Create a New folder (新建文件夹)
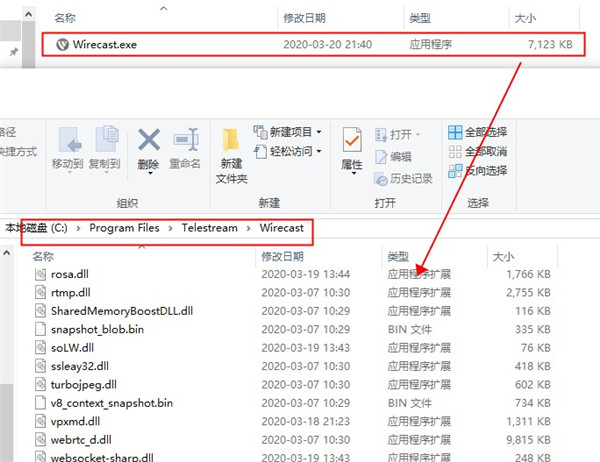 [231, 156]
